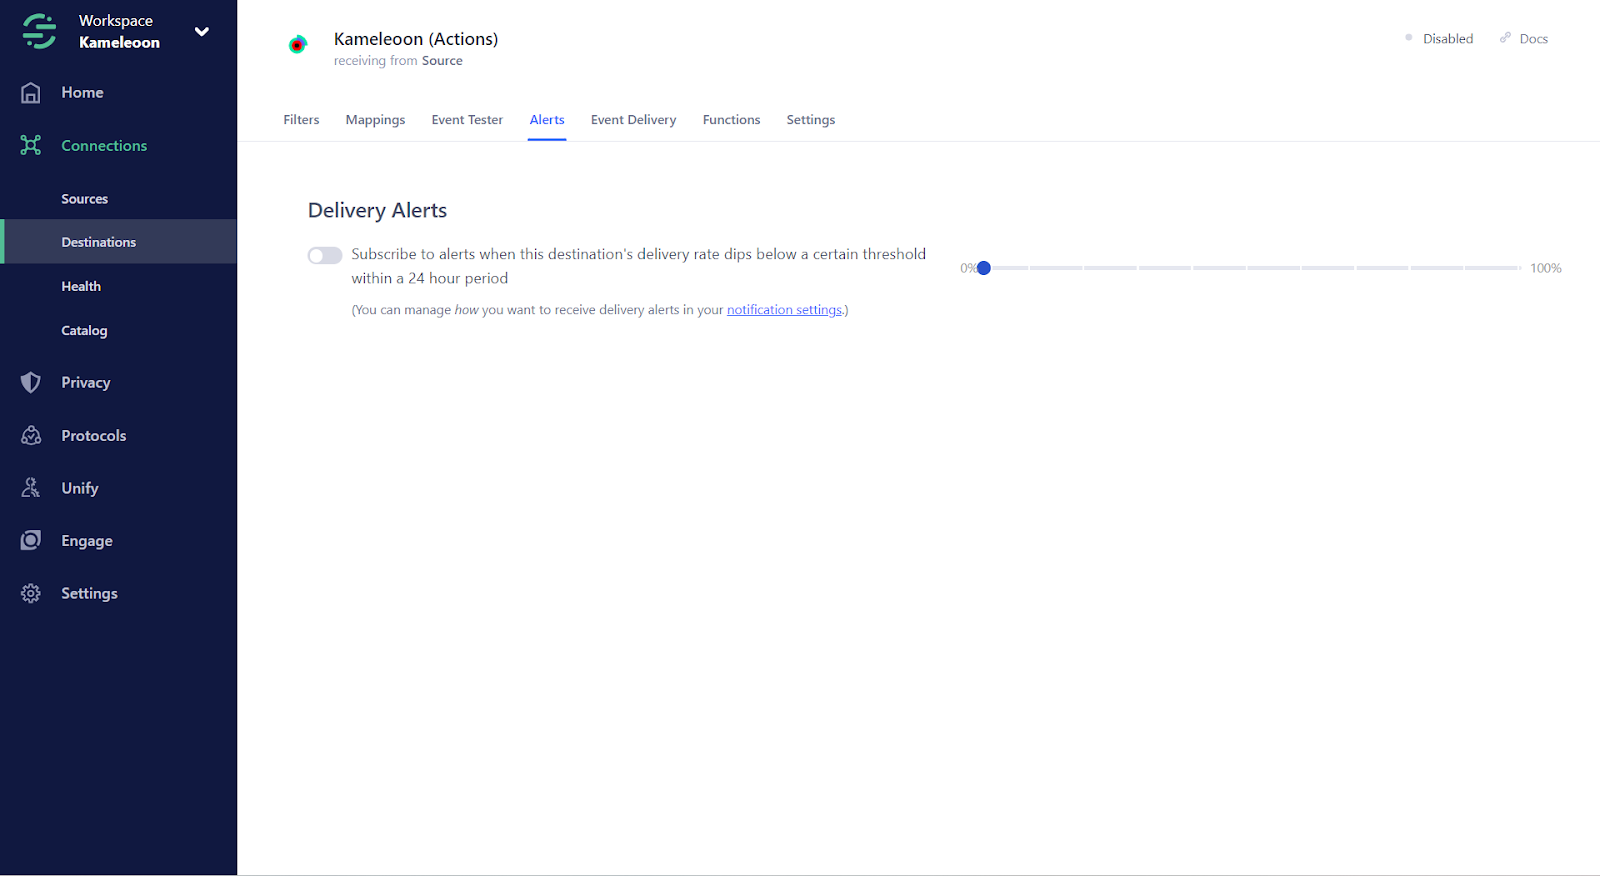This screenshot has width=1600, height=876.
Task: Go to the Event Delivery tab
Action: 633,120
